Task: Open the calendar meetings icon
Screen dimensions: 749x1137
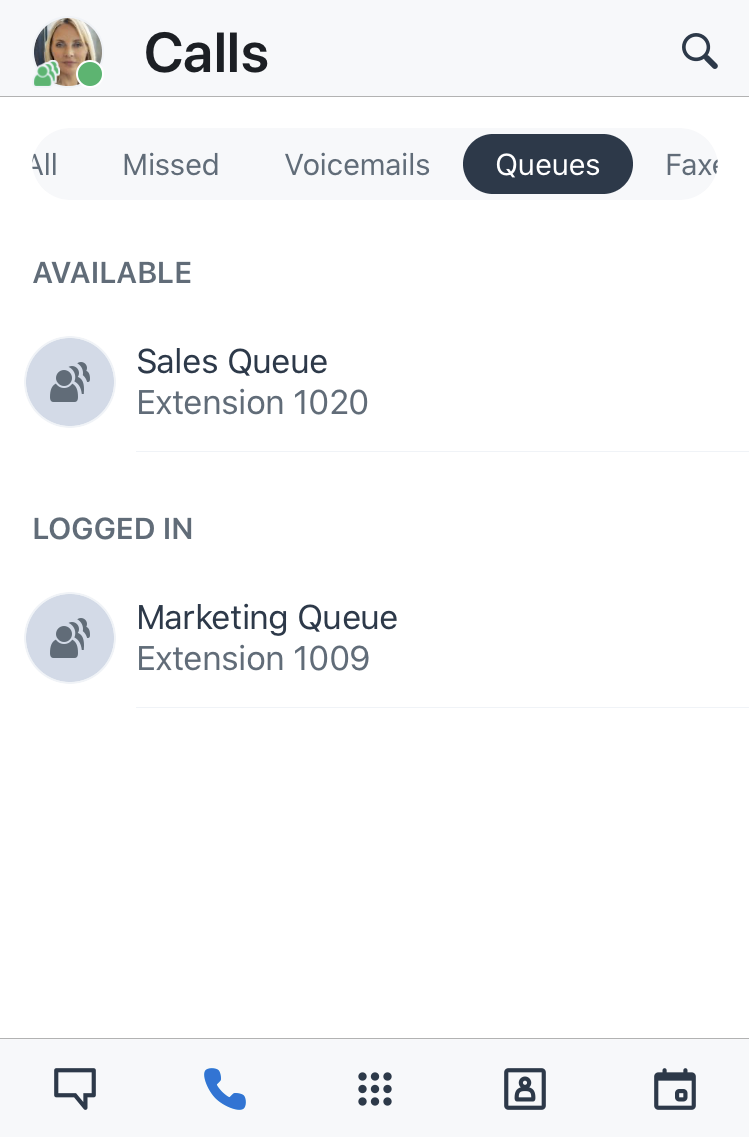Action: [x=675, y=1088]
